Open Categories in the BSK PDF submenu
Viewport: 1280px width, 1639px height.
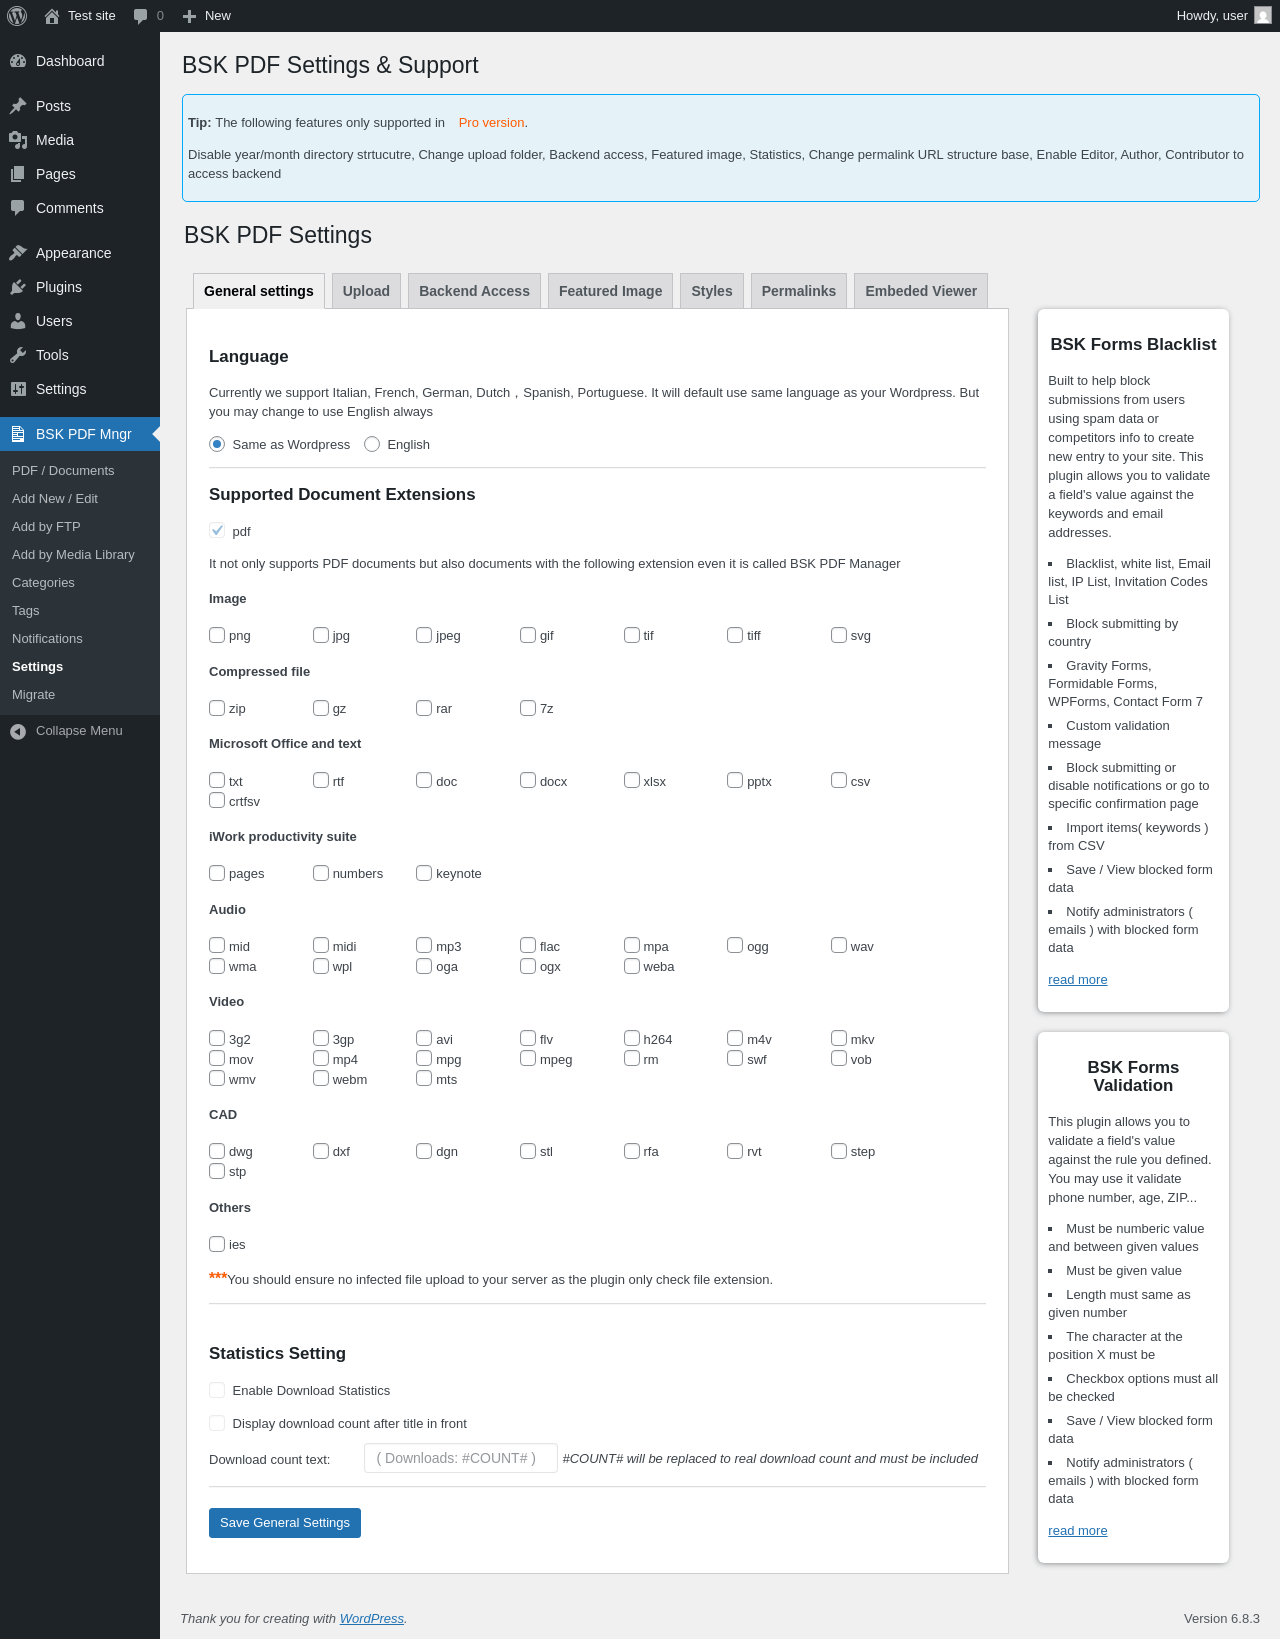pos(43,583)
